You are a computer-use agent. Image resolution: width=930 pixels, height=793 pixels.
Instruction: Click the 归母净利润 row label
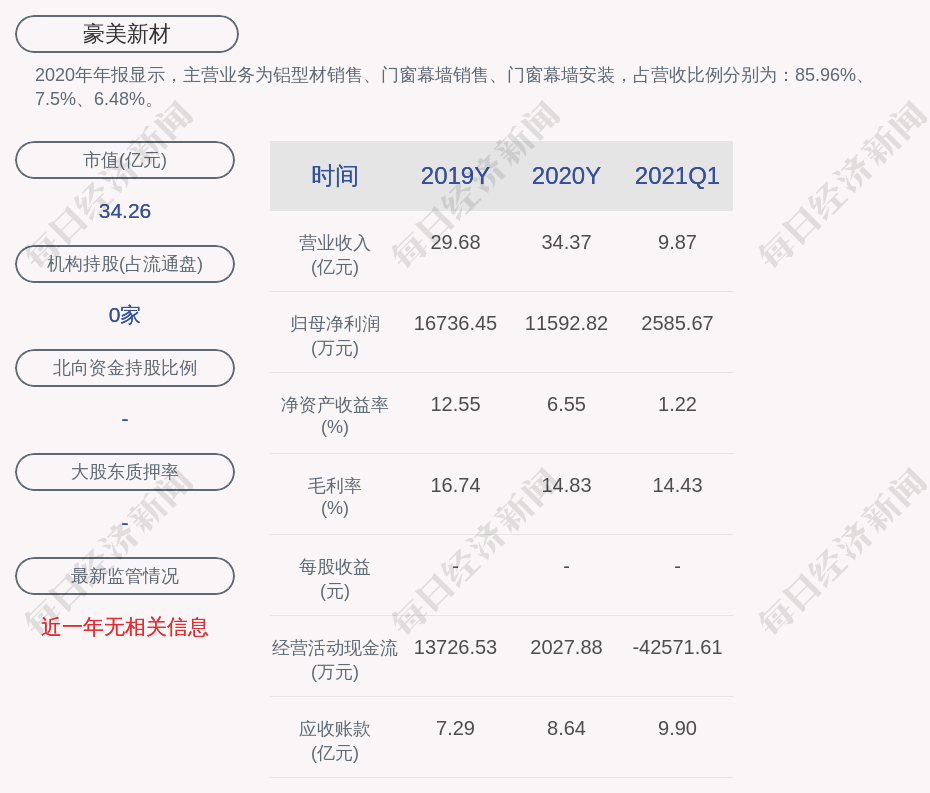pos(335,335)
